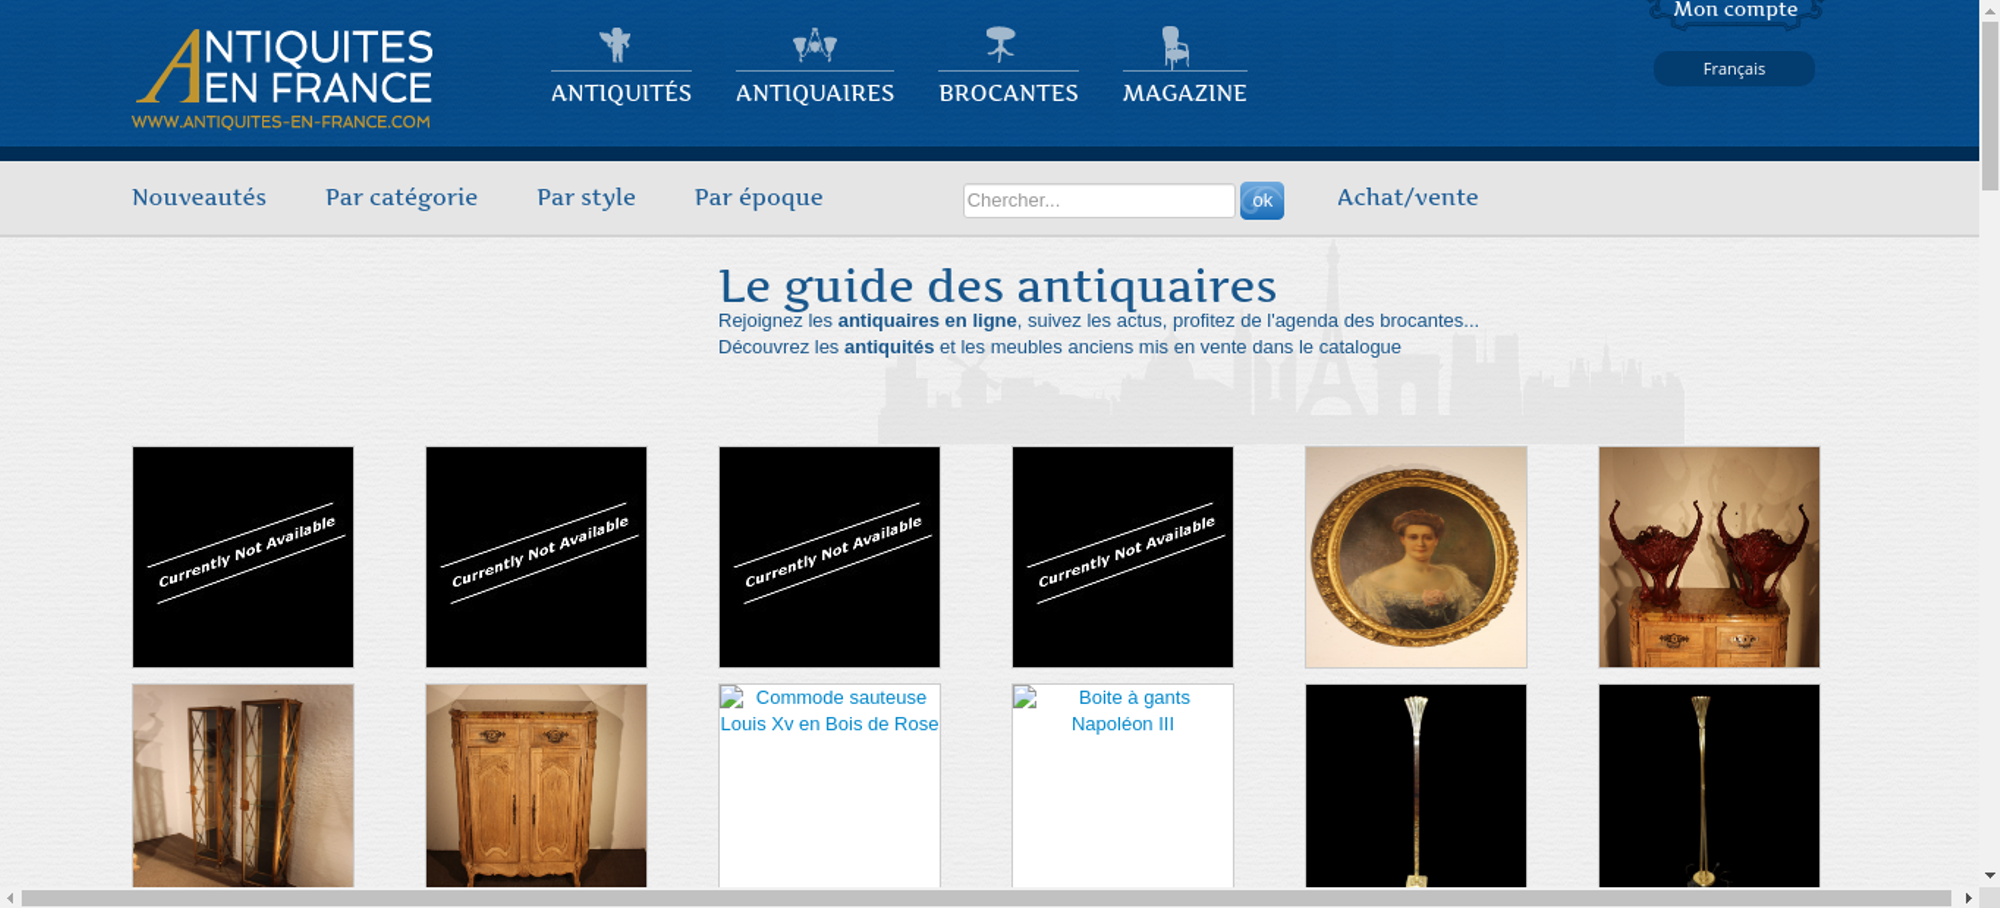Open the Français language selector
This screenshot has height=908, width=2000.
(x=1733, y=69)
